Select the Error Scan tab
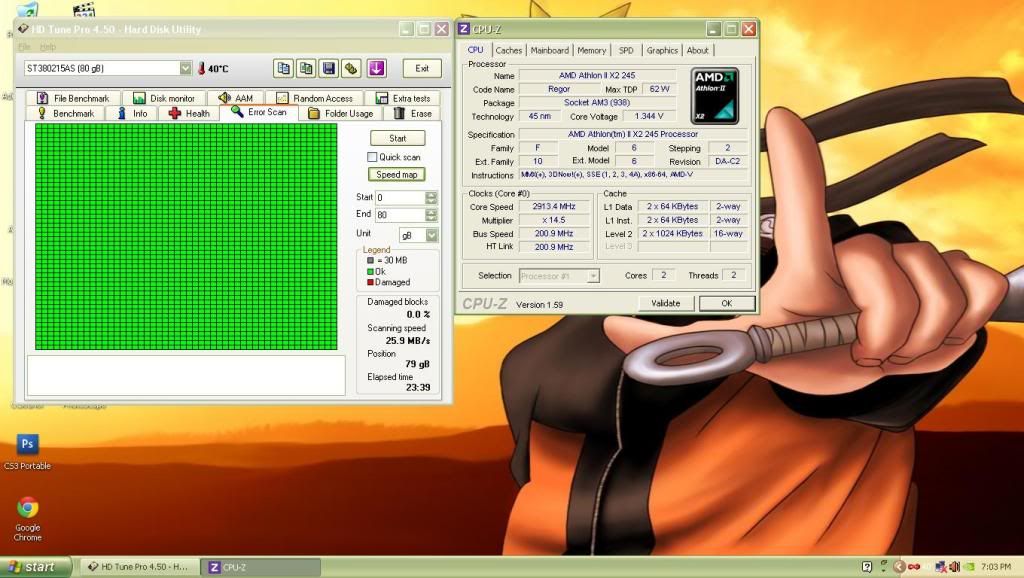This screenshot has height=578, width=1024. click(x=259, y=112)
